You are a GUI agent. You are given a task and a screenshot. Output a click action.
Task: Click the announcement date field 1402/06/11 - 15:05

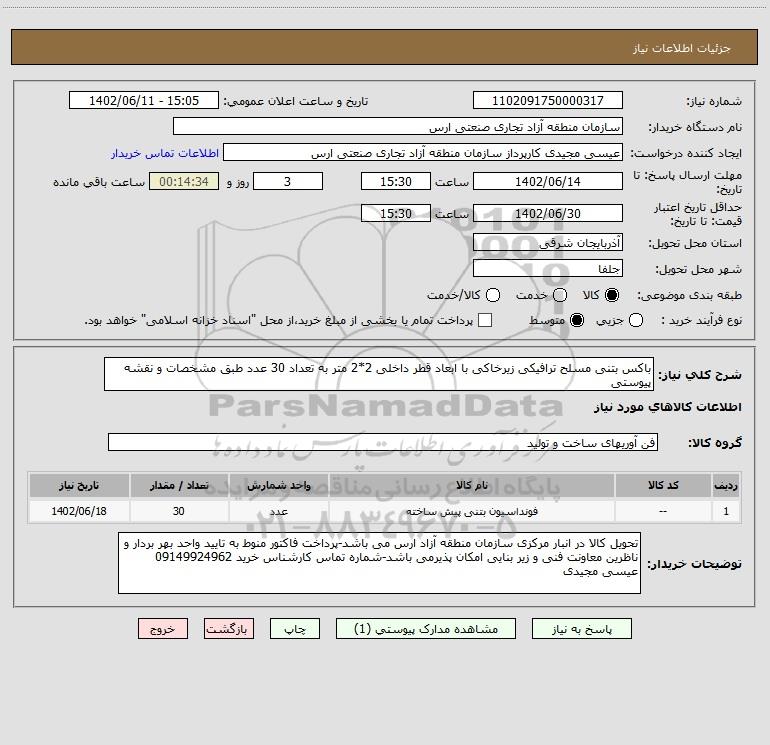pos(144,101)
